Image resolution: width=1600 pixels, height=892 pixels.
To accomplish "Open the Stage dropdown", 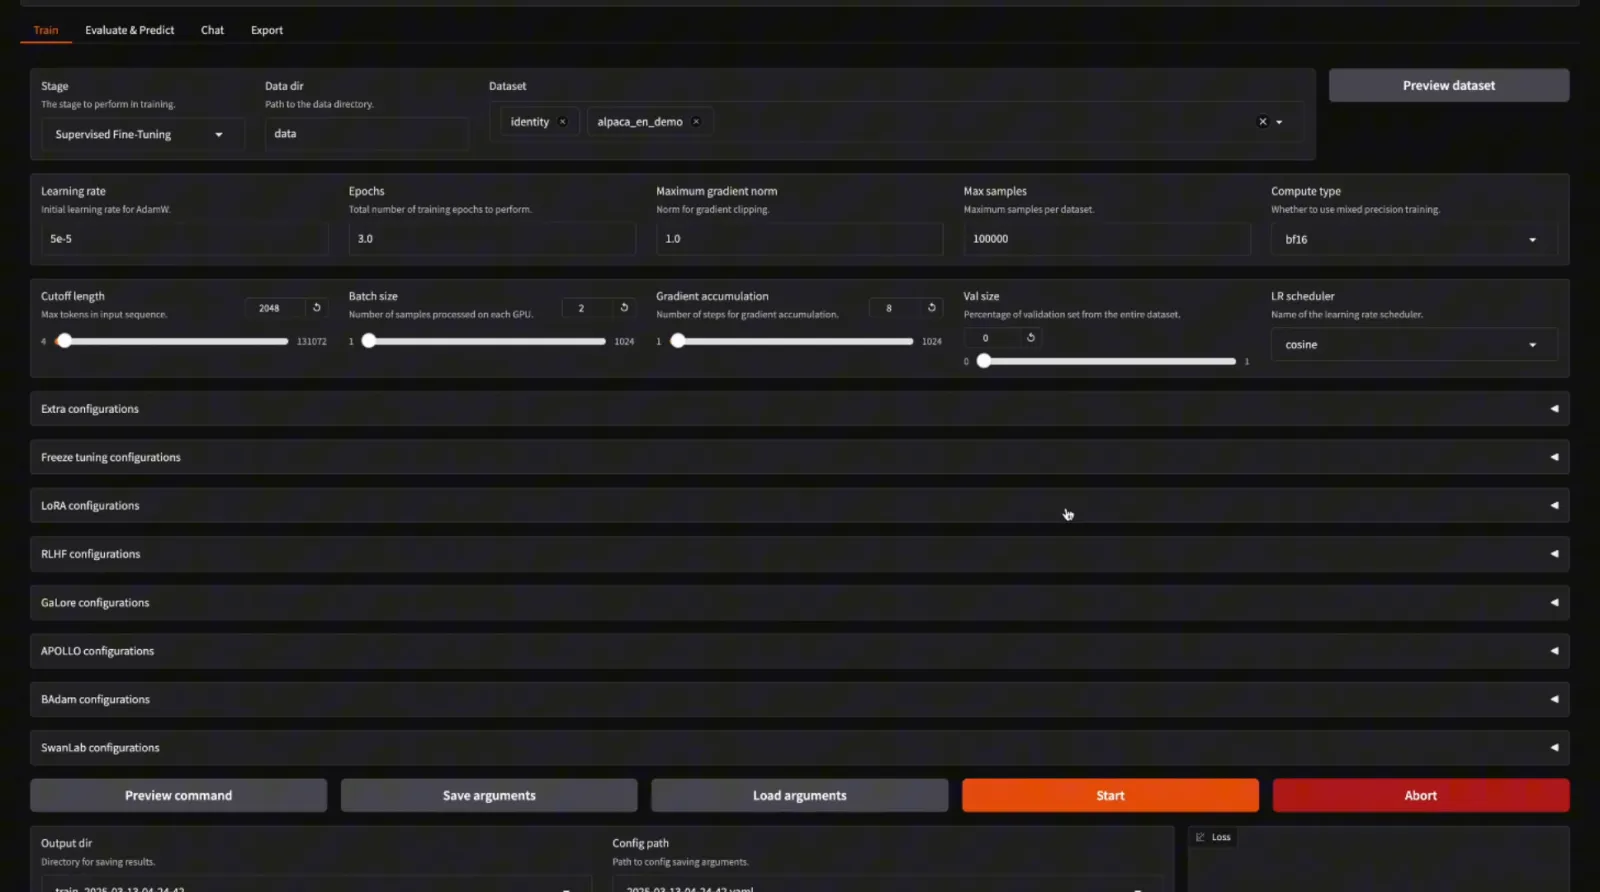I will [x=141, y=134].
